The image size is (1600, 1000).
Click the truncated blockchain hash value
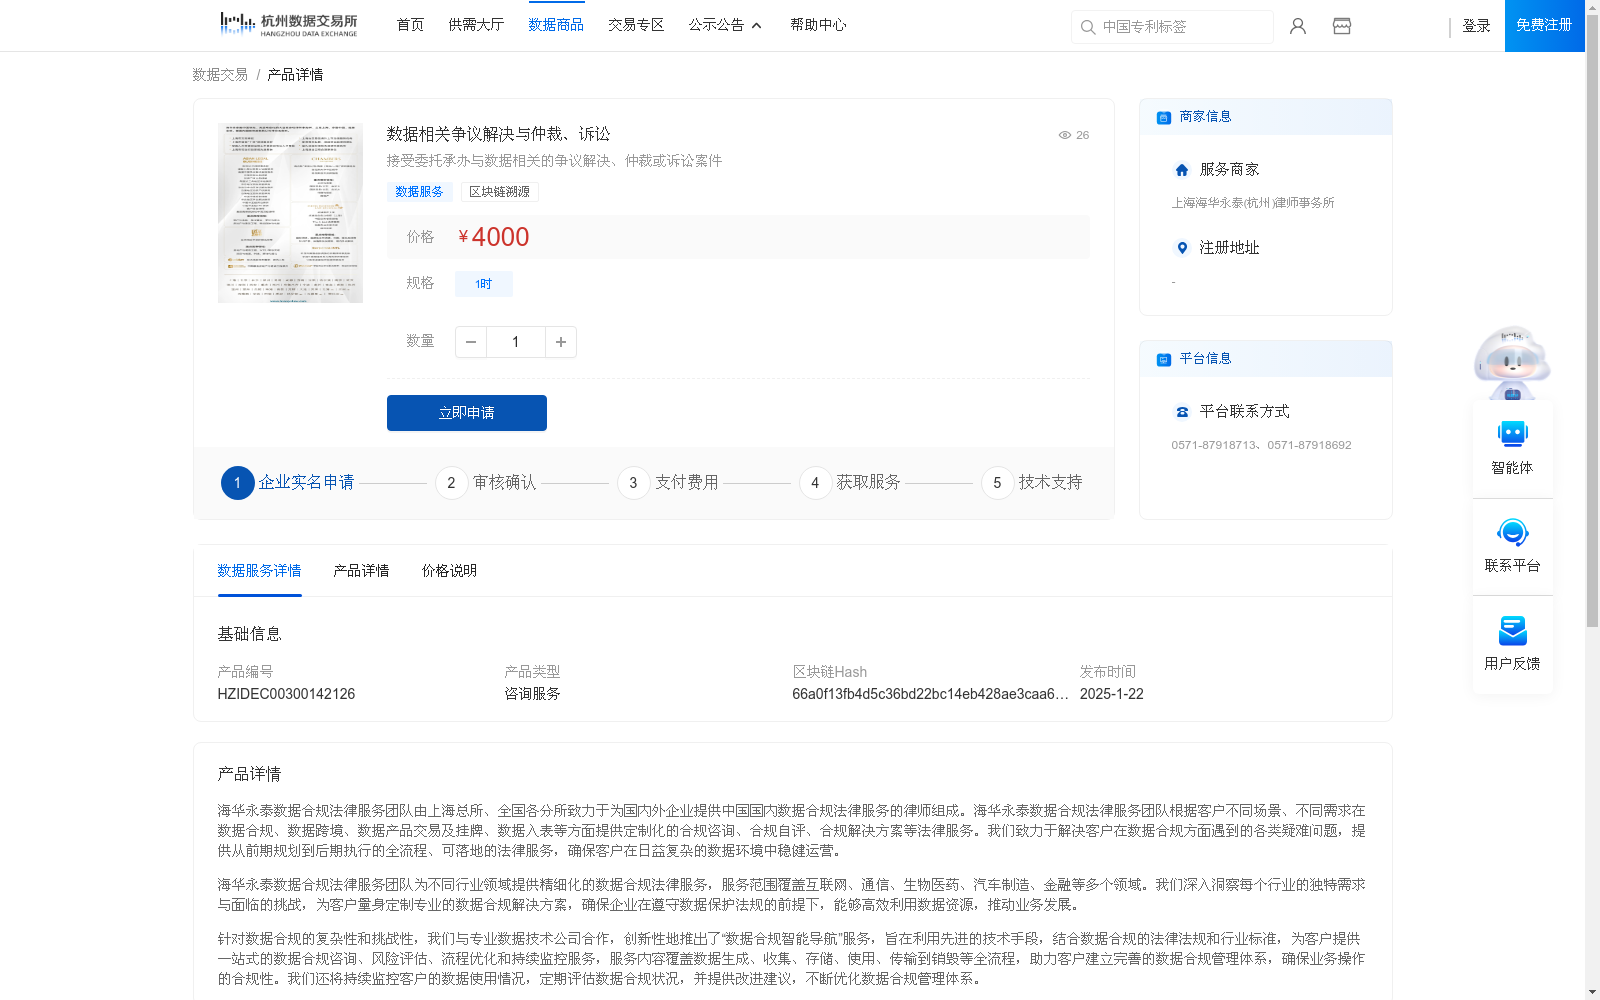[930, 694]
